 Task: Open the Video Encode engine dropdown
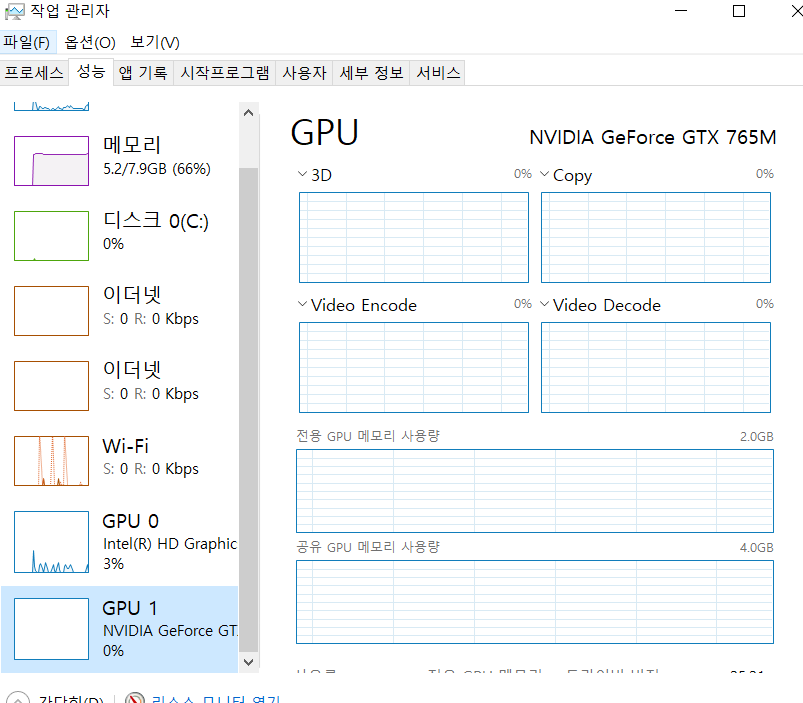pos(303,304)
